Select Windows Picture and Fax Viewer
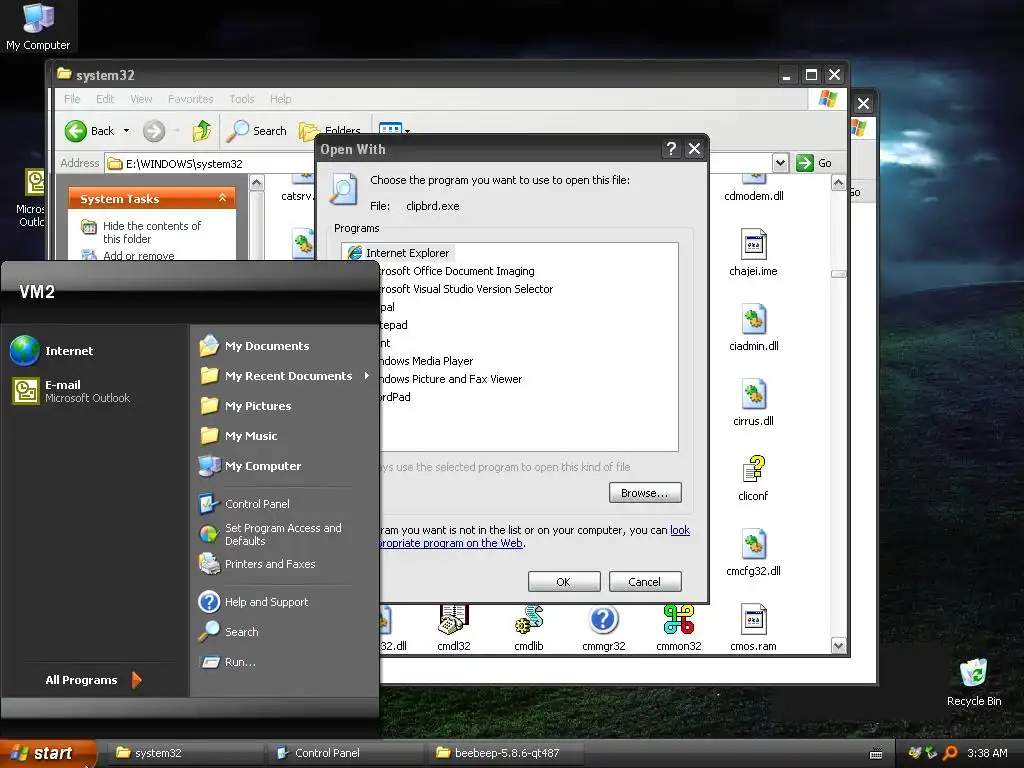This screenshot has height=768, width=1024. coord(451,379)
